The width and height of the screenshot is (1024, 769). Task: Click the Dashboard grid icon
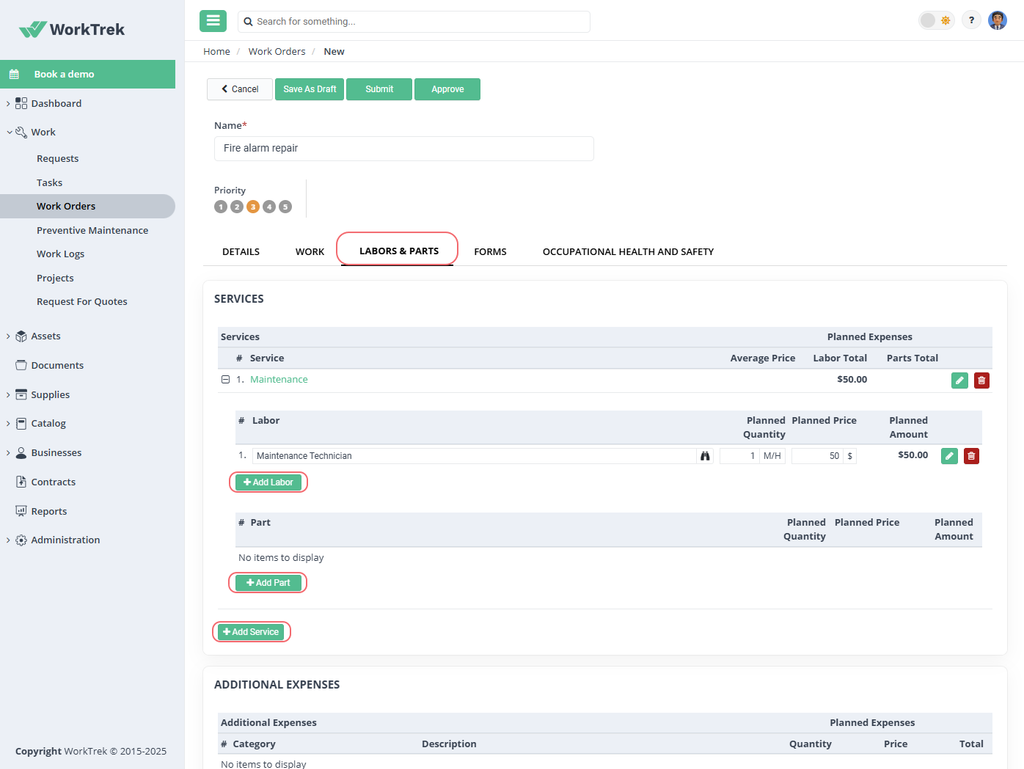21,103
